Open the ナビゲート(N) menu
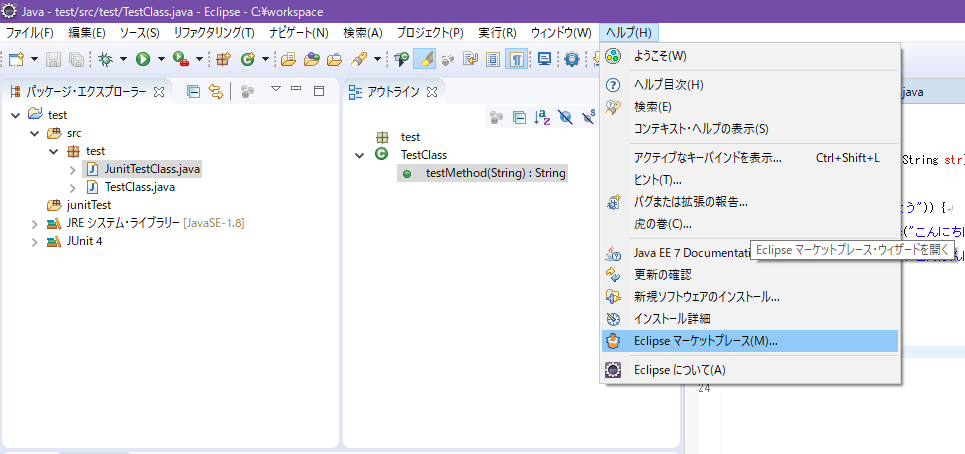The image size is (965, 454). pos(298,33)
